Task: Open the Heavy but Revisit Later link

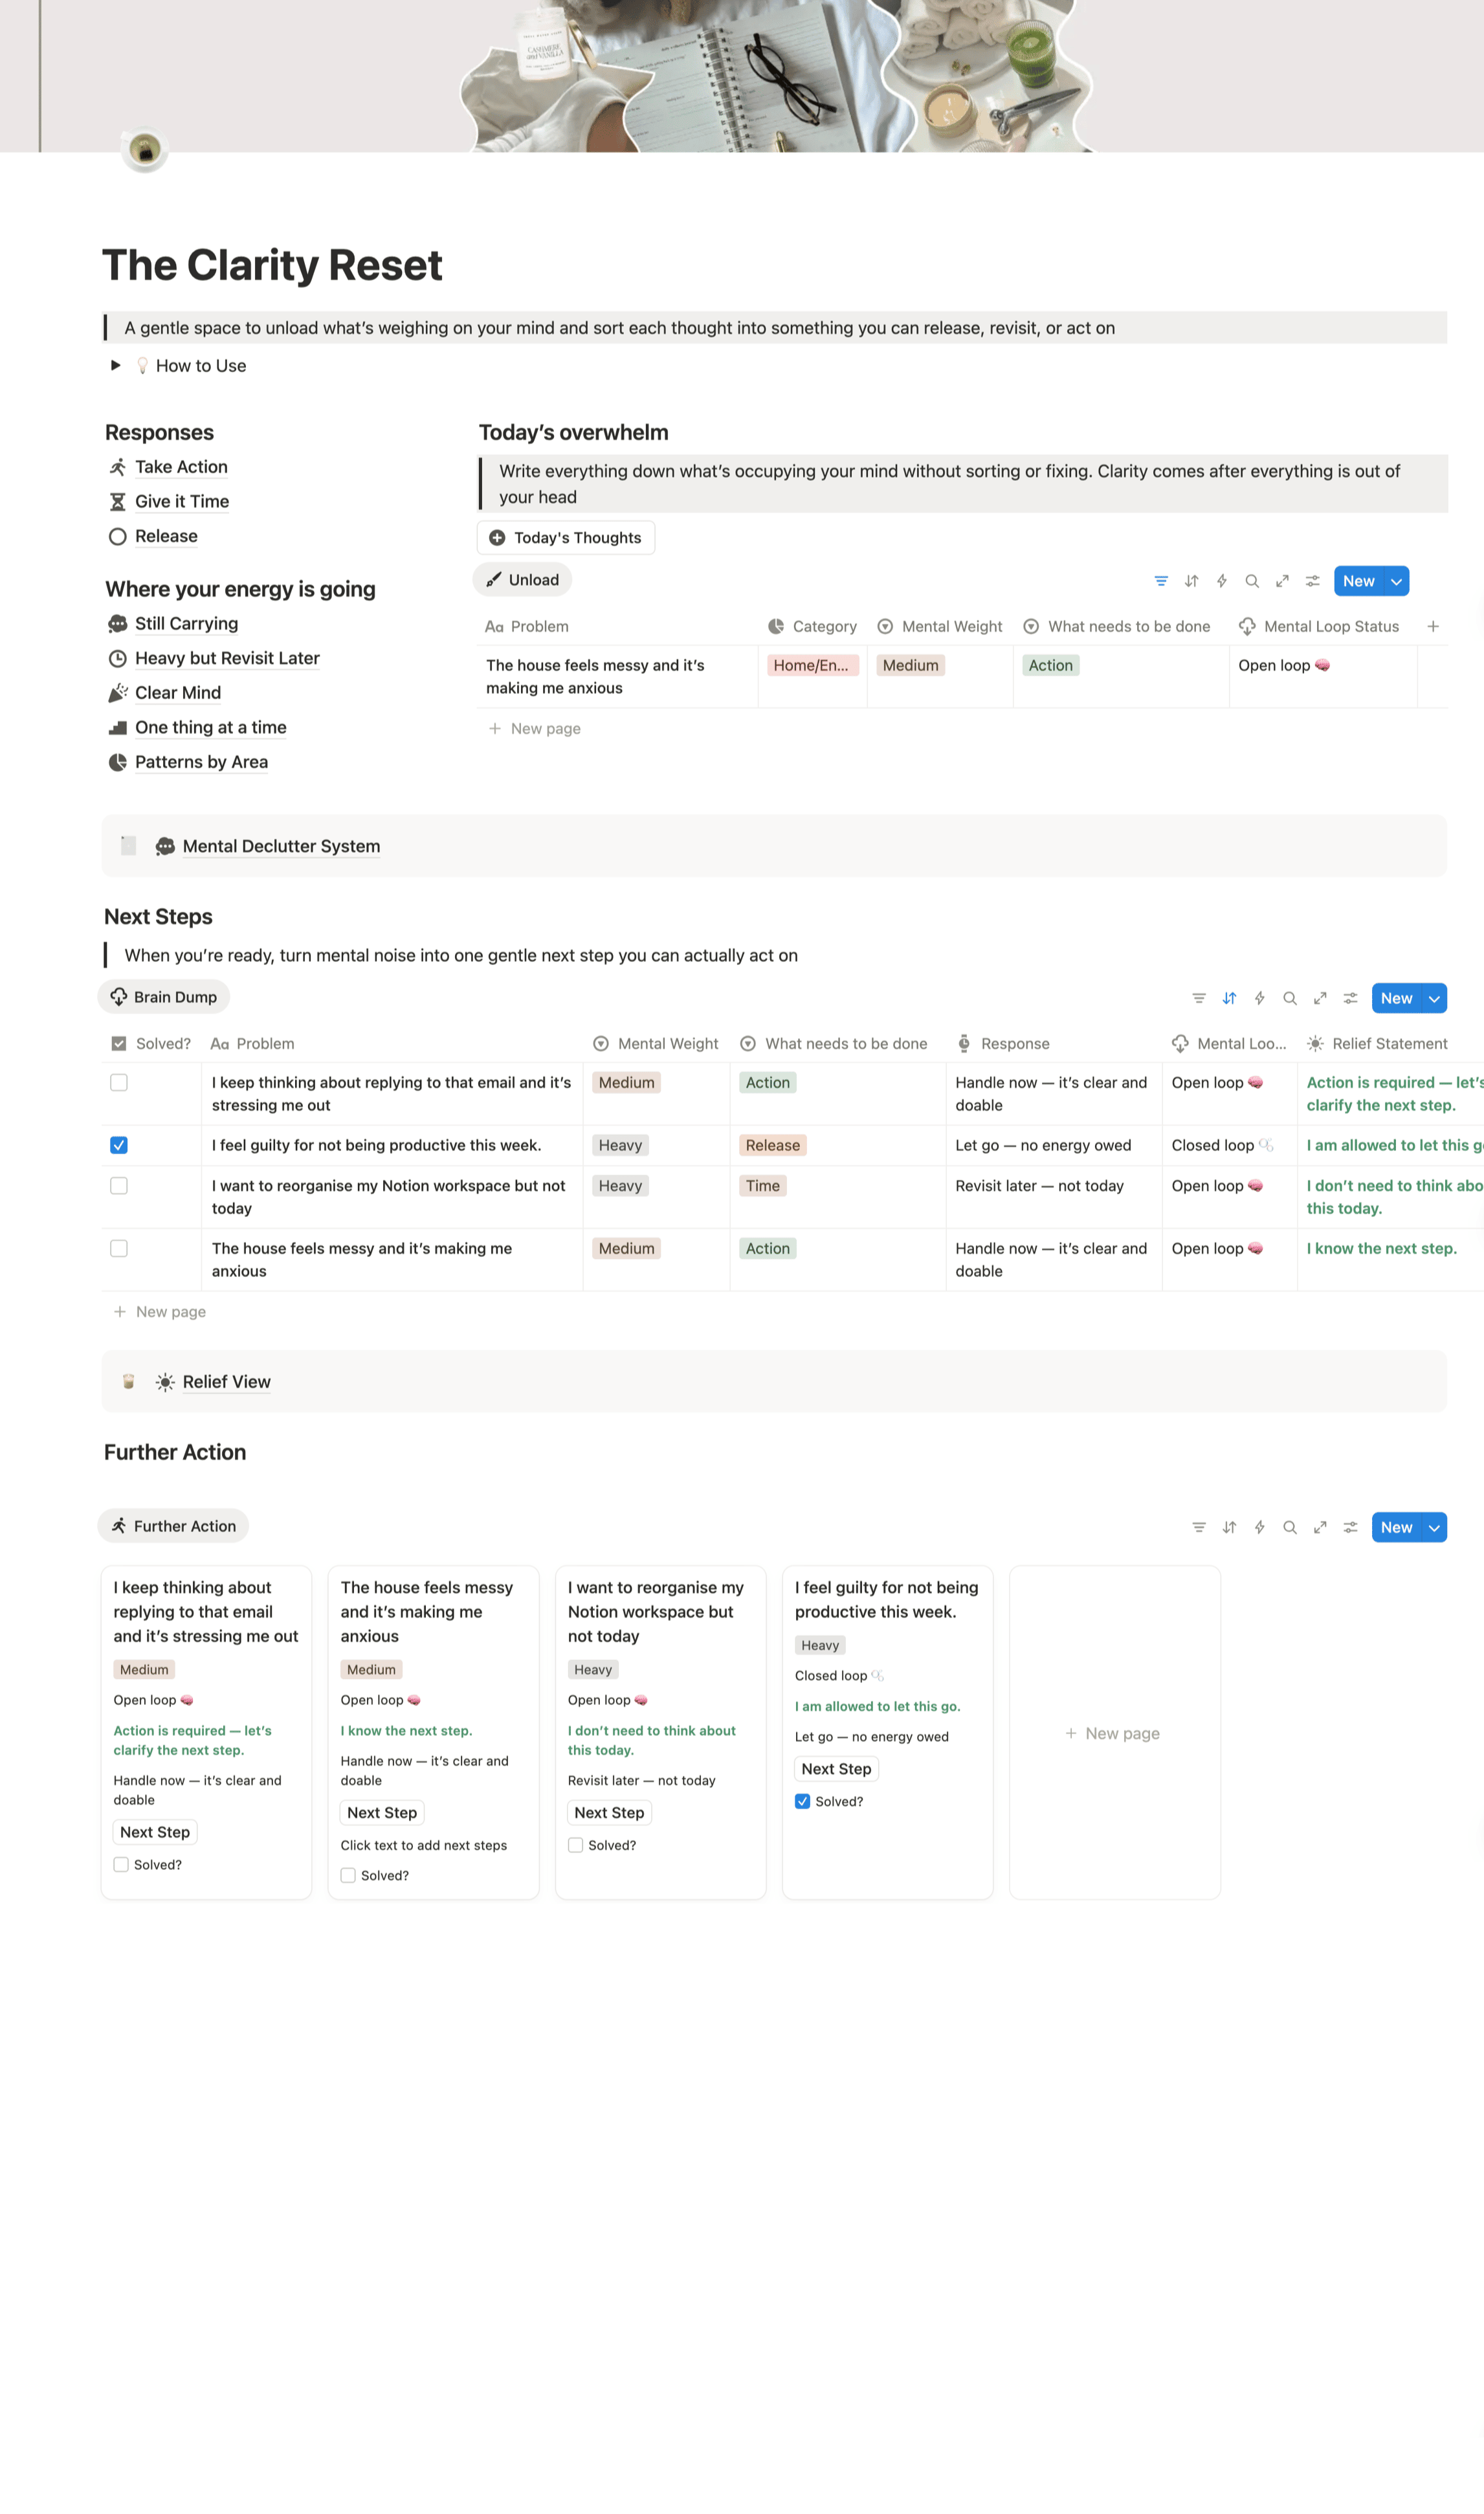Action: 227,658
